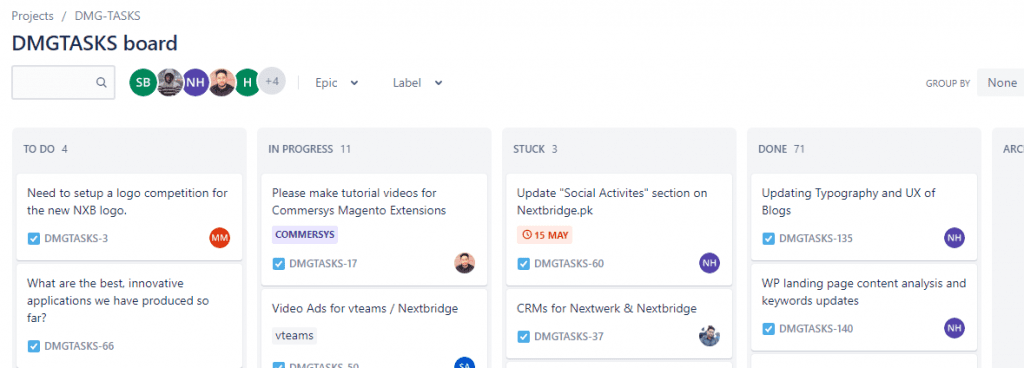This screenshot has width=1024, height=368.
Task: Click the search magnifier icon
Action: (x=101, y=82)
